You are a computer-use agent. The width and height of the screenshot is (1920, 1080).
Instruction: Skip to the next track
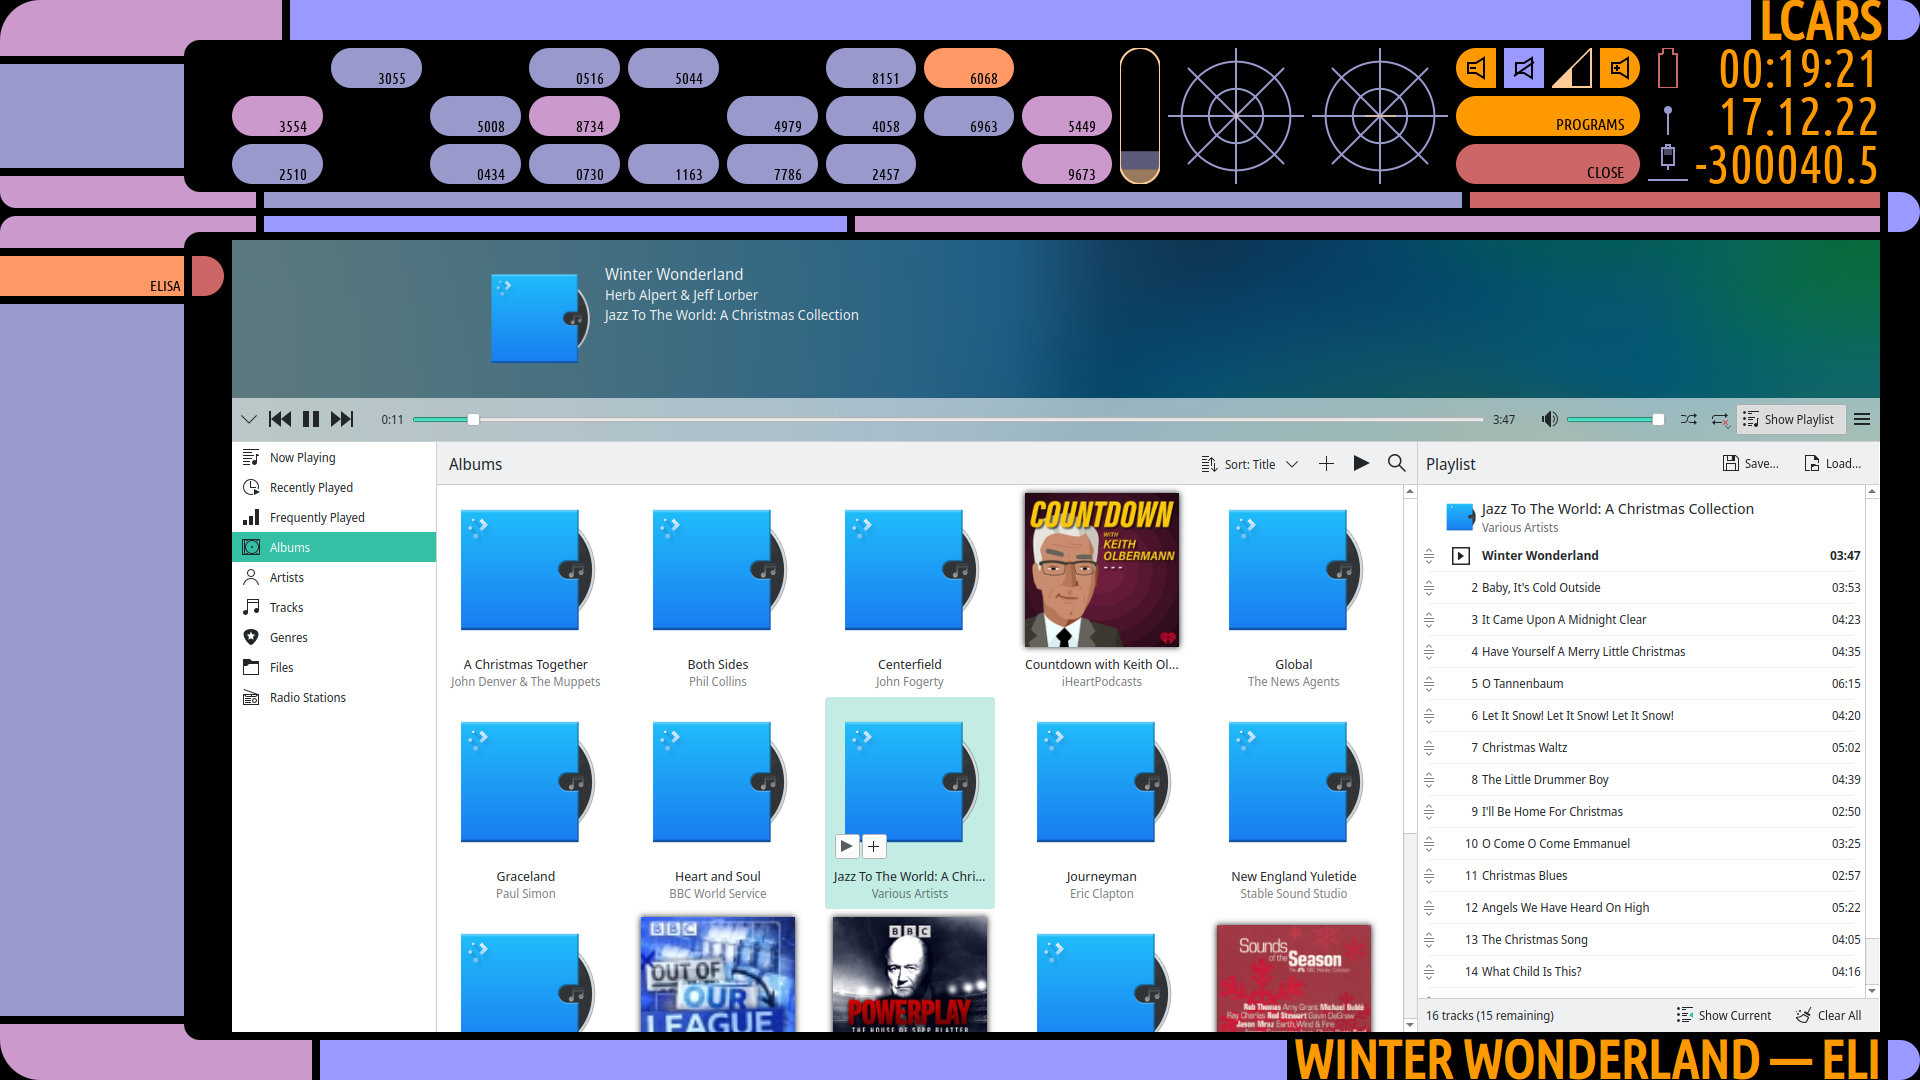[x=342, y=419]
